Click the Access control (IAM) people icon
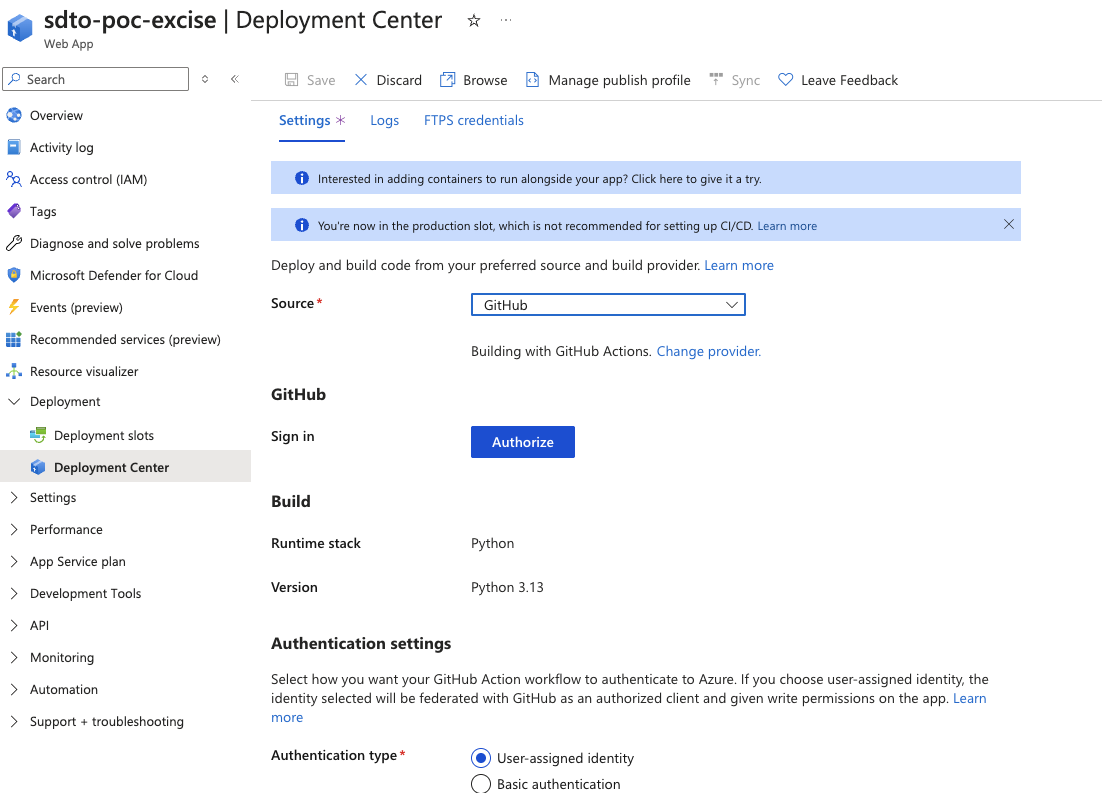 13,179
